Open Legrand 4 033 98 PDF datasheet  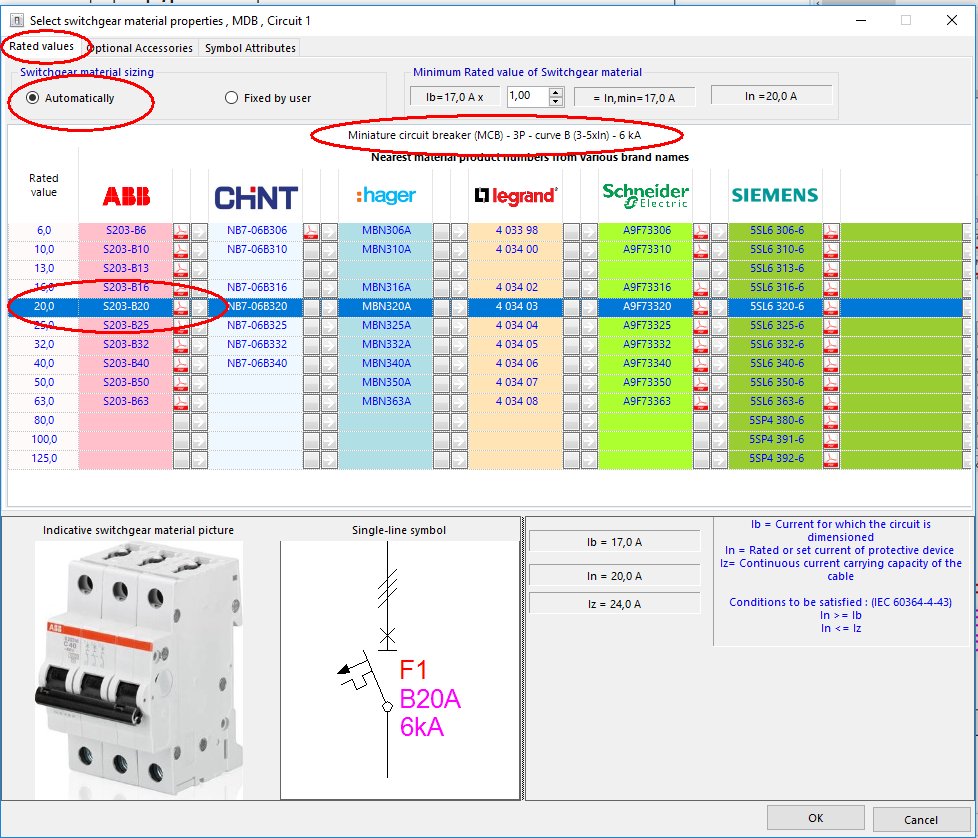coord(572,230)
